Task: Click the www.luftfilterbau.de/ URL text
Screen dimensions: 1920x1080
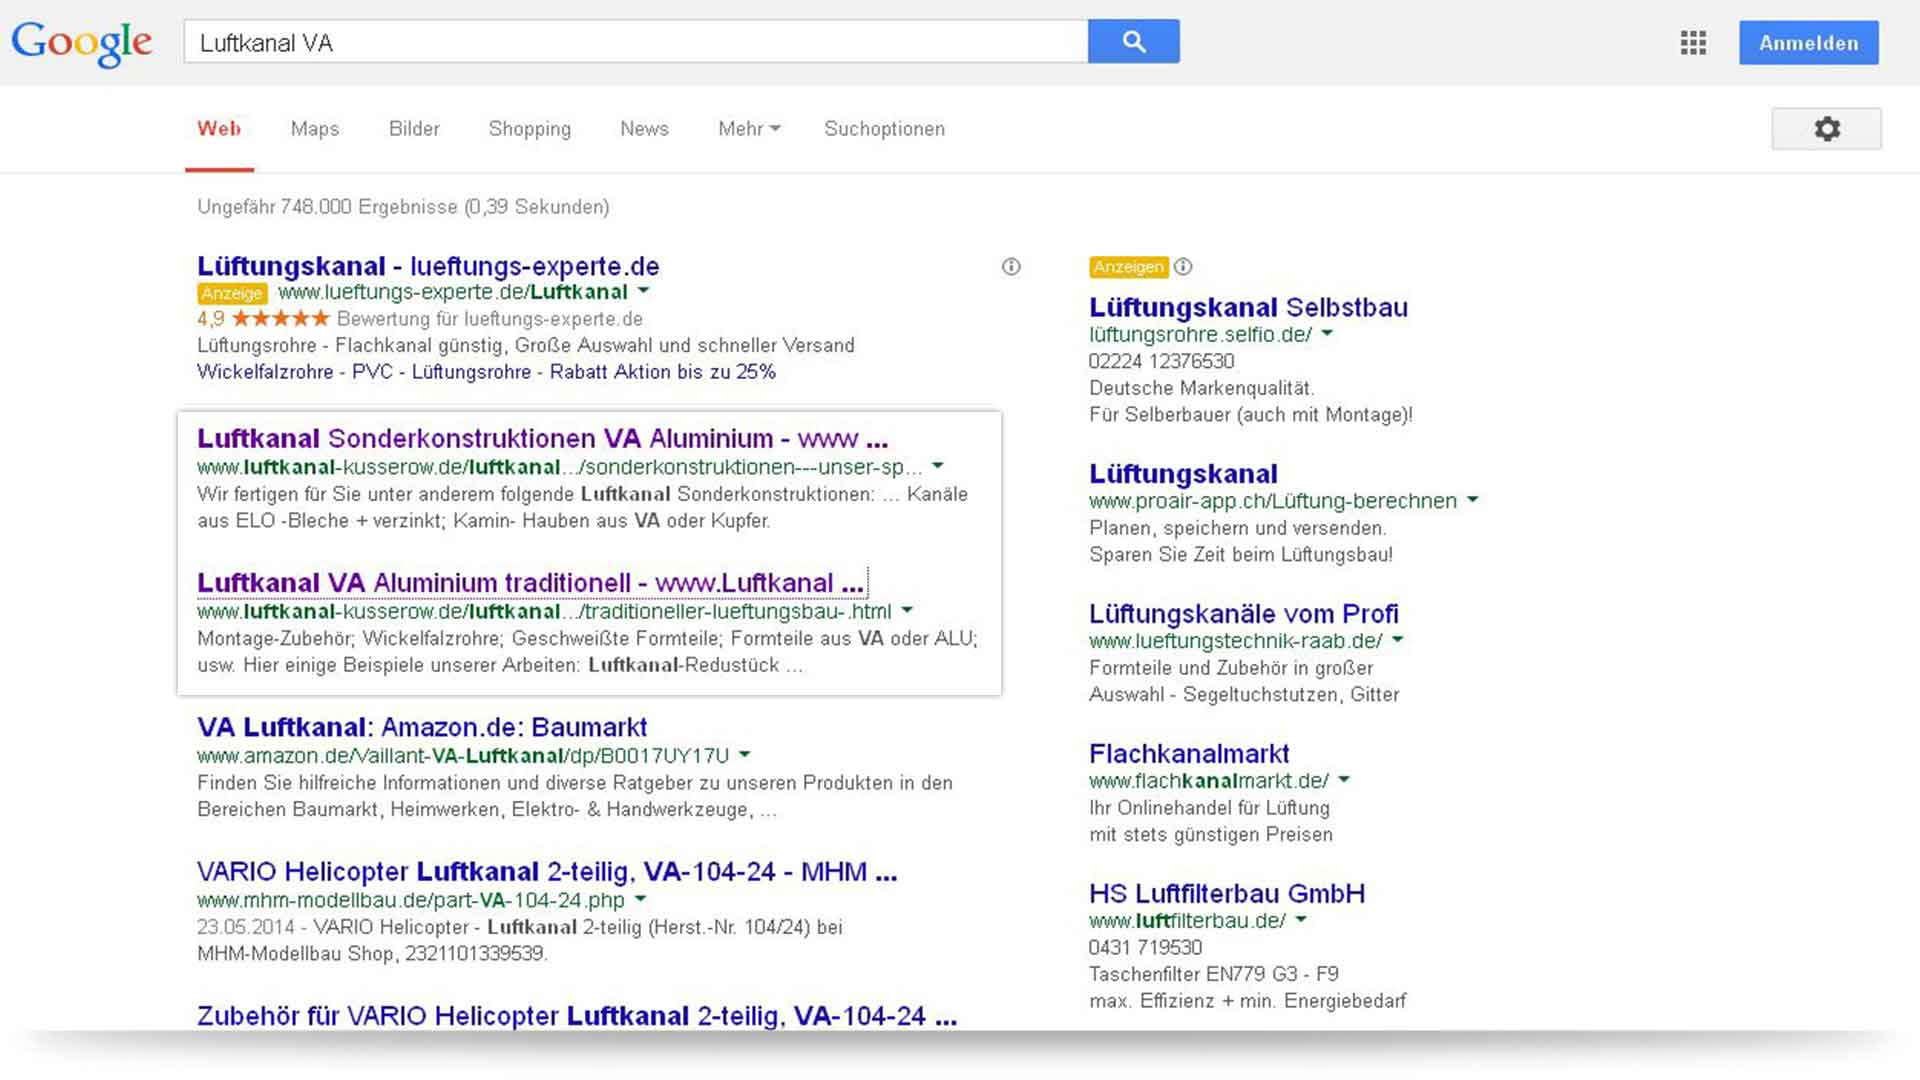Action: (x=1187, y=921)
